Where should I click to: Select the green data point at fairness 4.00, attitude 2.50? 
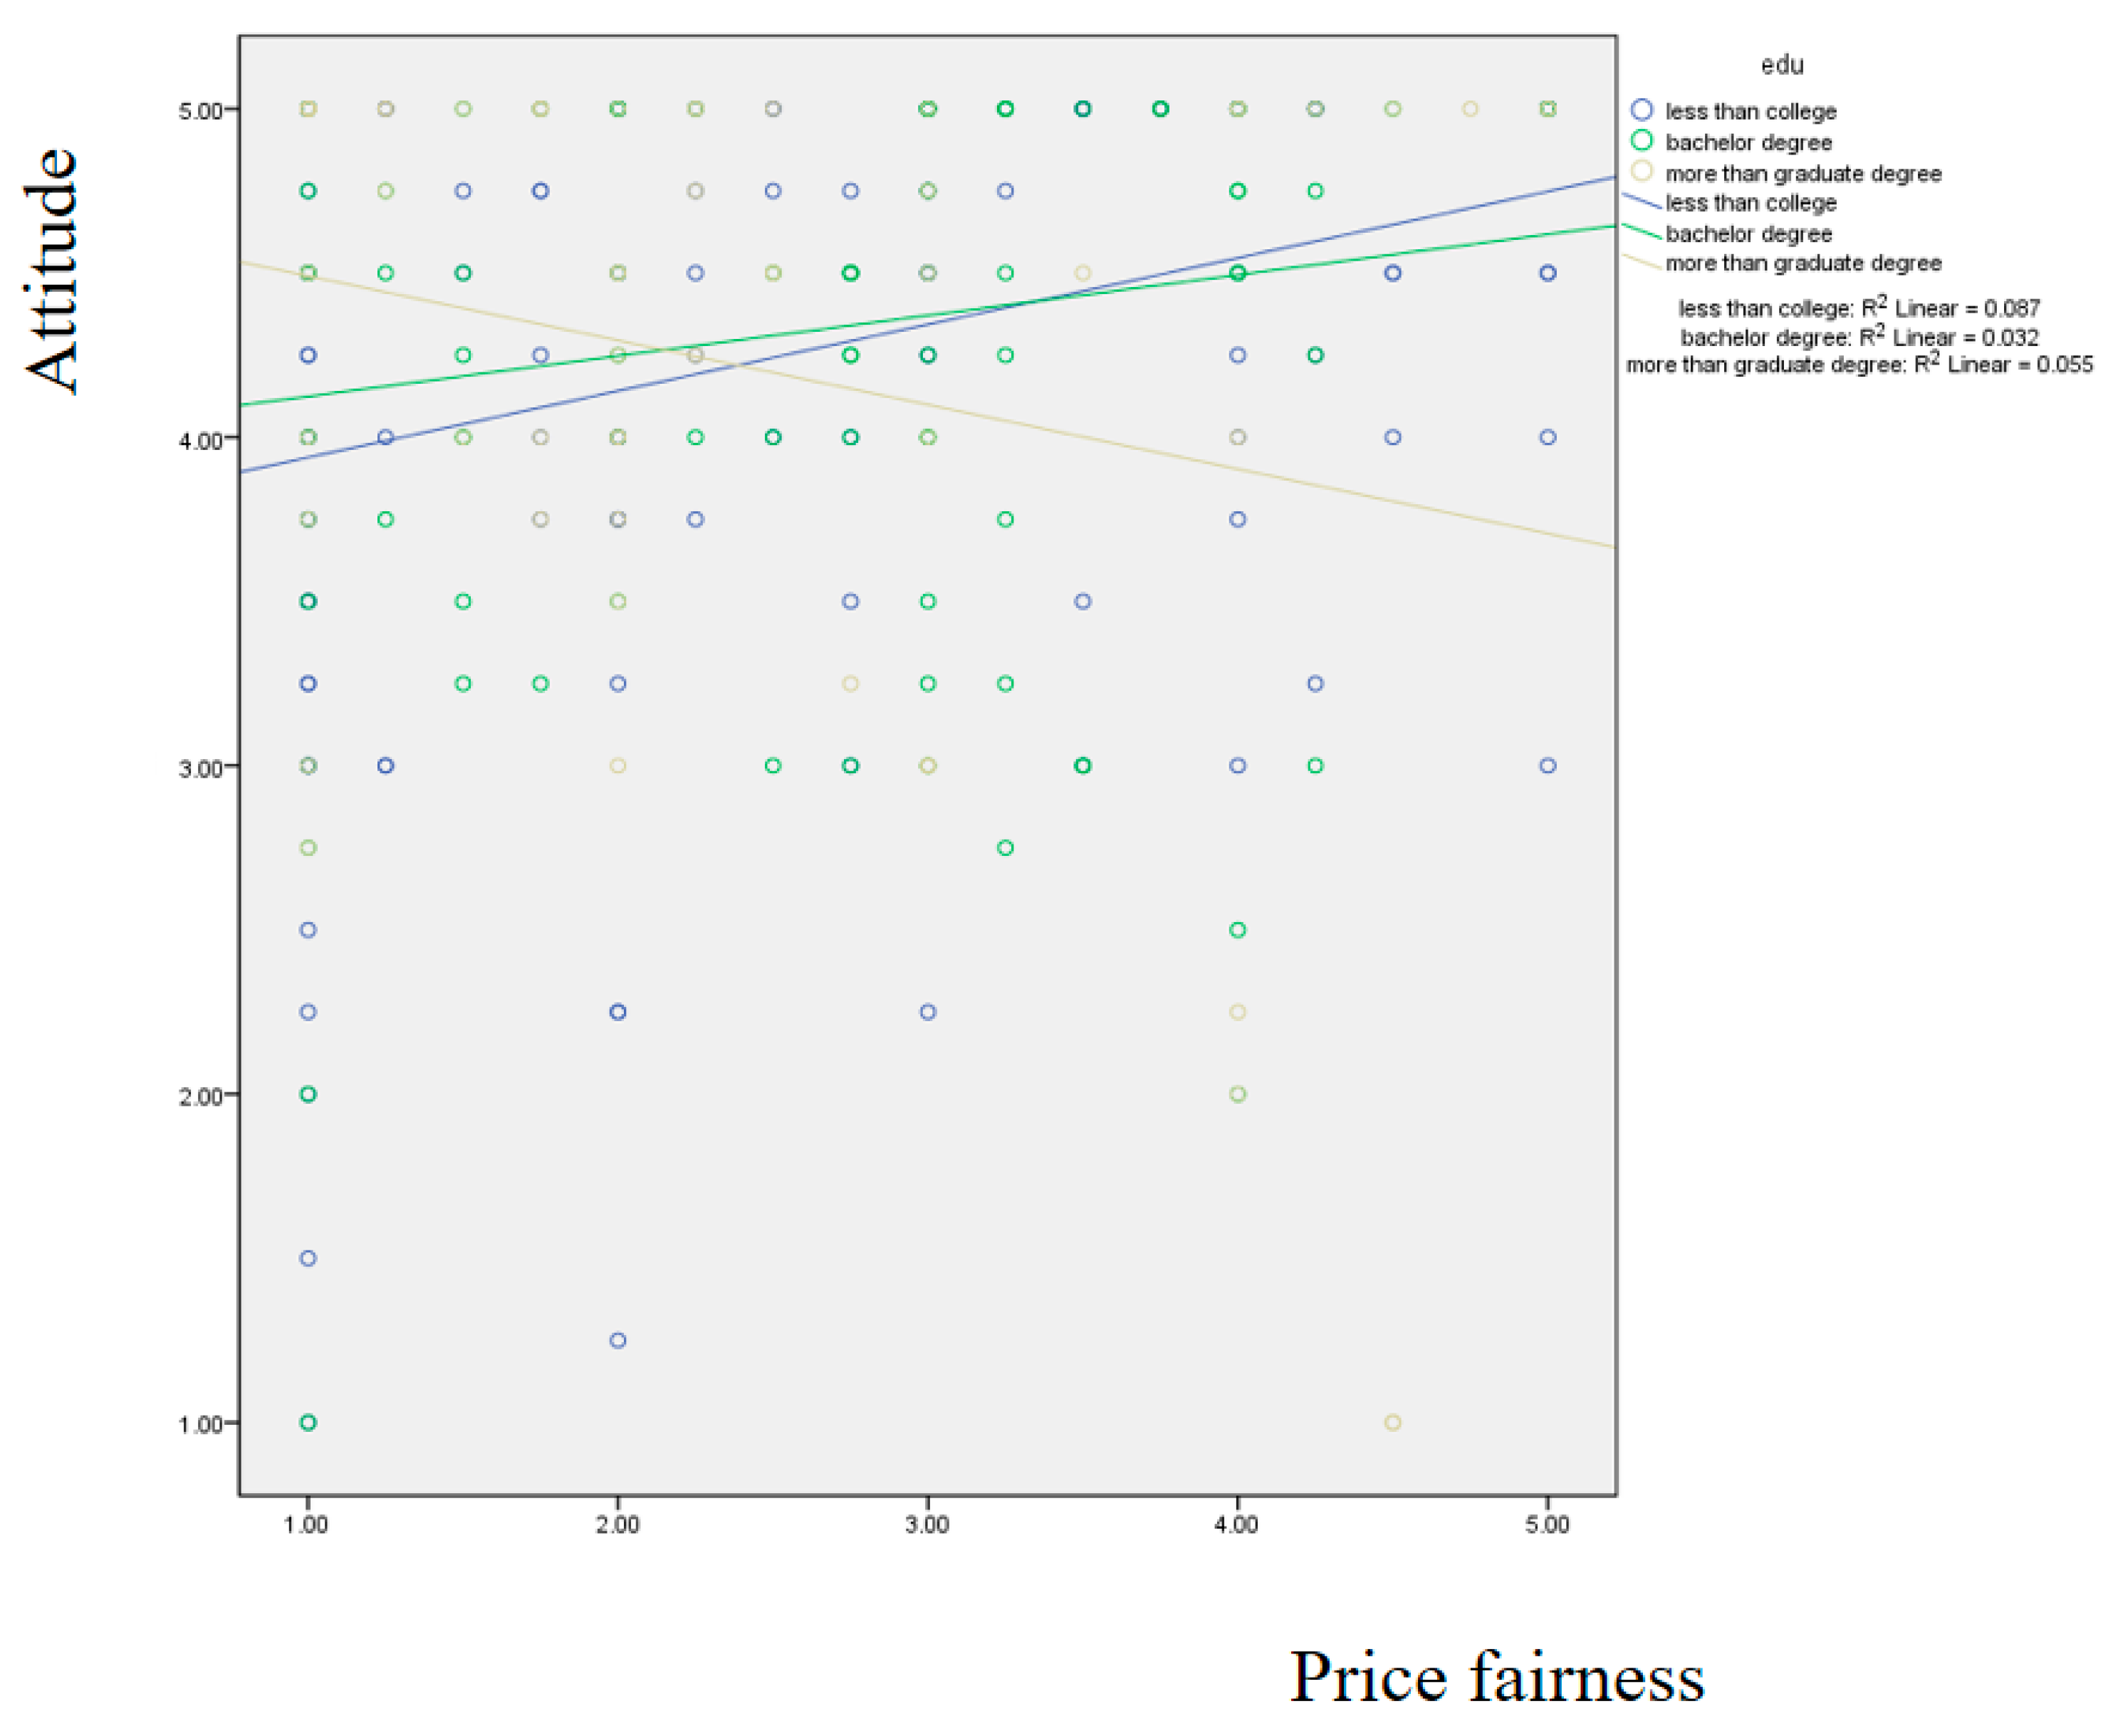point(1237,930)
